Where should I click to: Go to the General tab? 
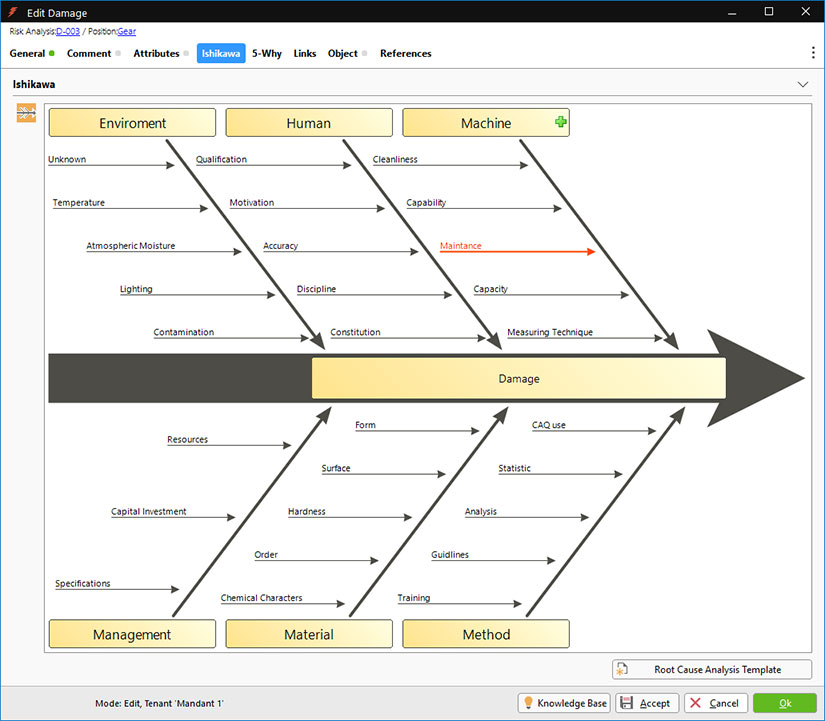click(x=27, y=53)
